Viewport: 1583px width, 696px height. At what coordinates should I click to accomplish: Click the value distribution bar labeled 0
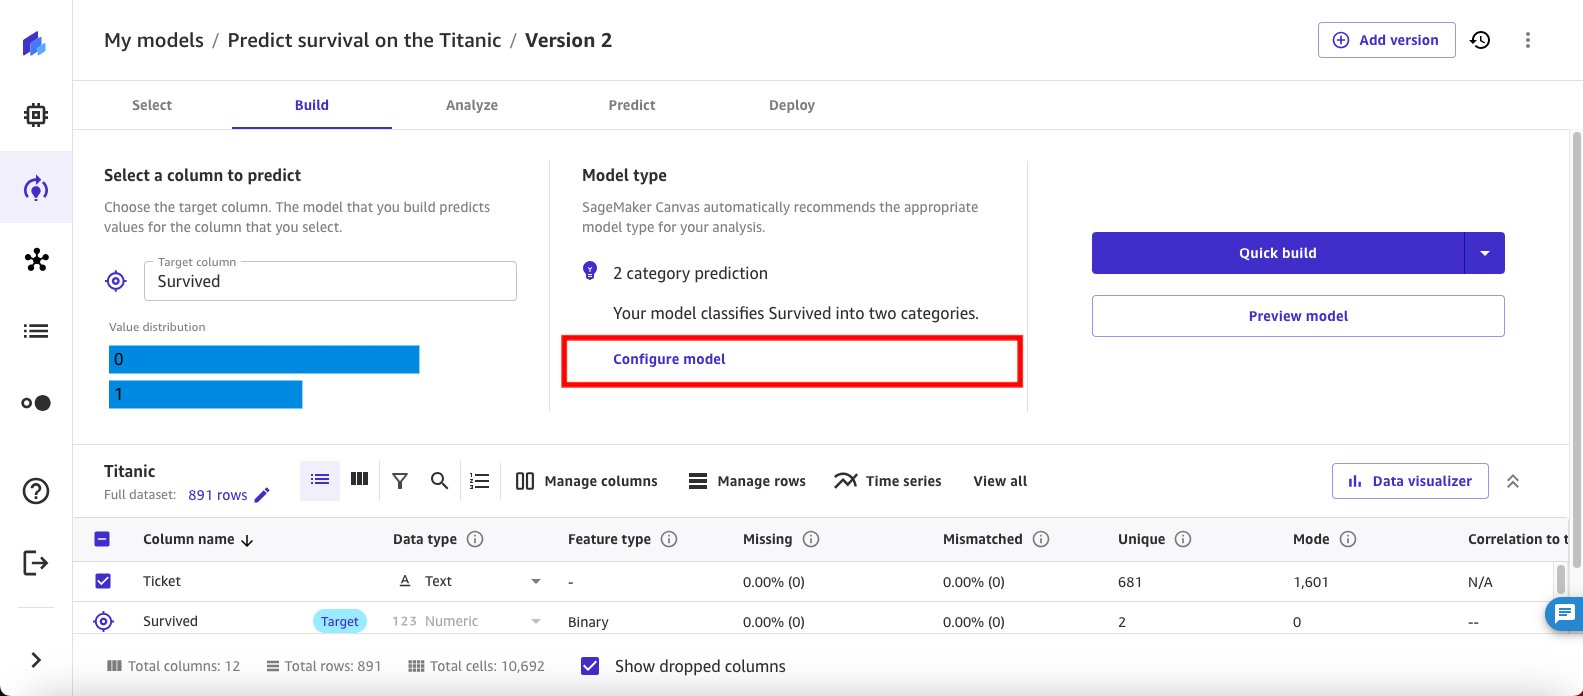click(x=264, y=359)
